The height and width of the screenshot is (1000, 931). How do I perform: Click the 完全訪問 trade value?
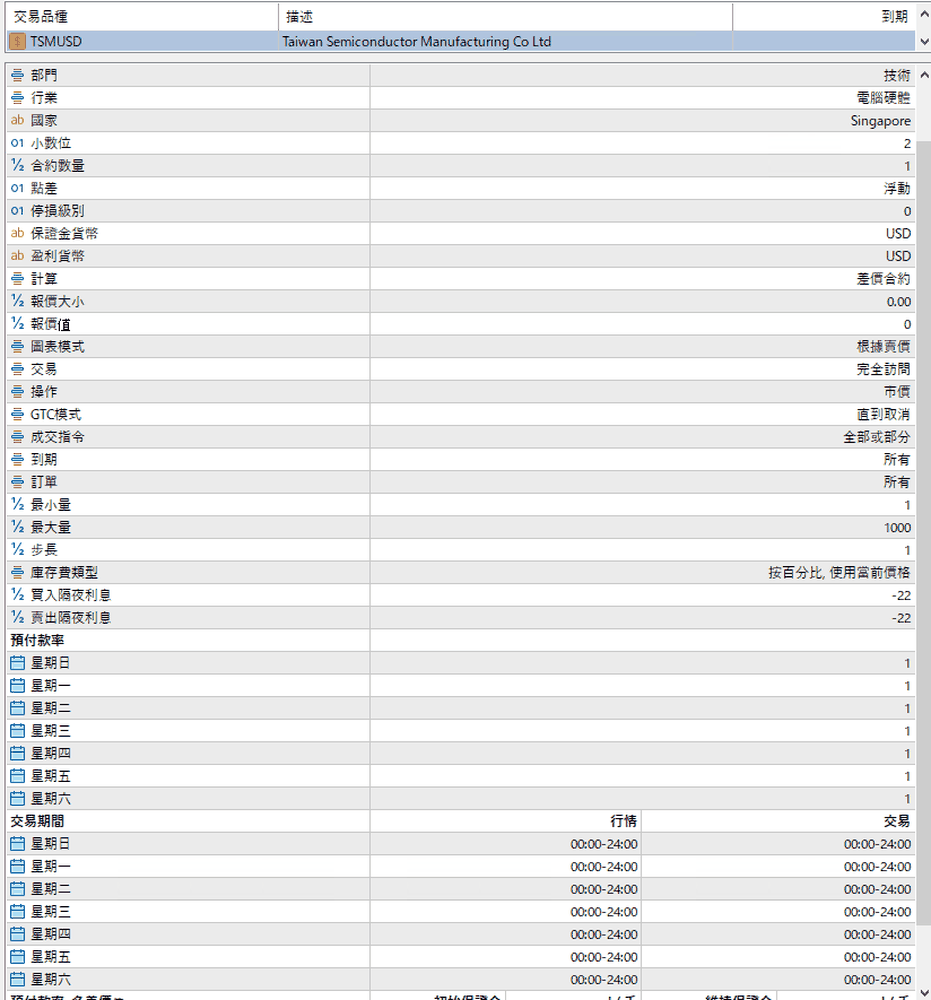click(x=883, y=369)
